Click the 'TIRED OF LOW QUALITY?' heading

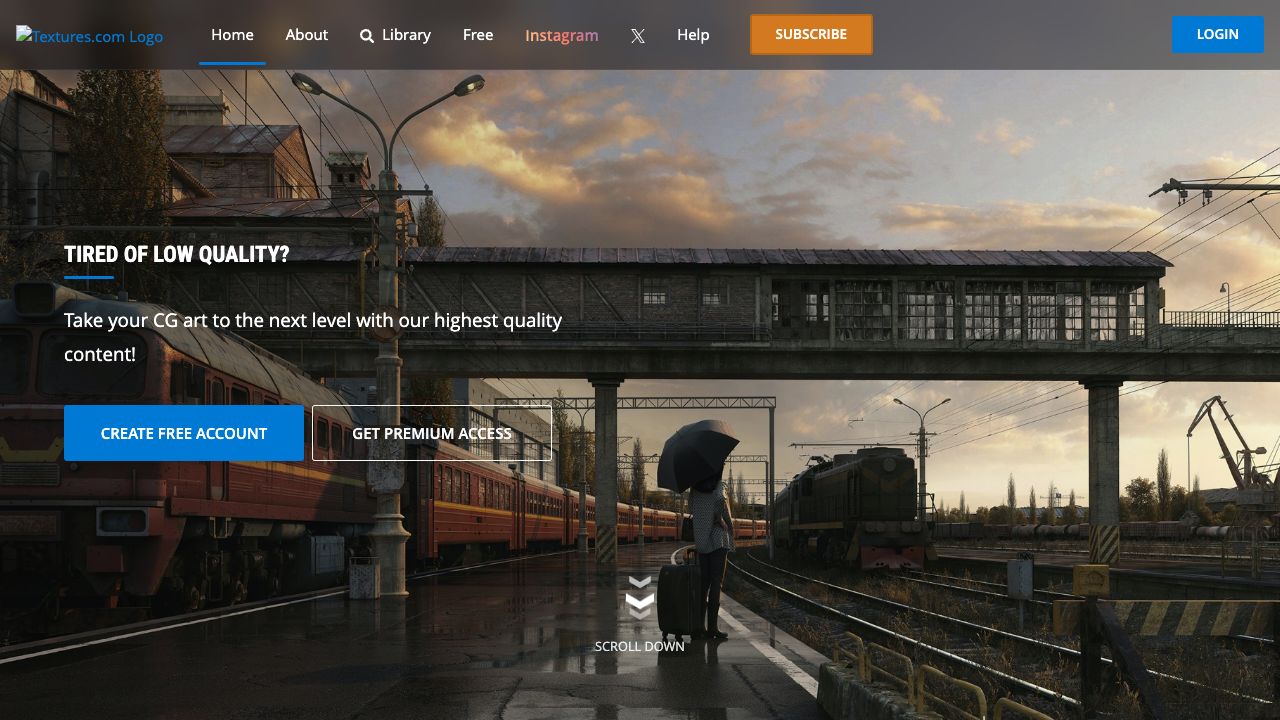[x=177, y=255]
